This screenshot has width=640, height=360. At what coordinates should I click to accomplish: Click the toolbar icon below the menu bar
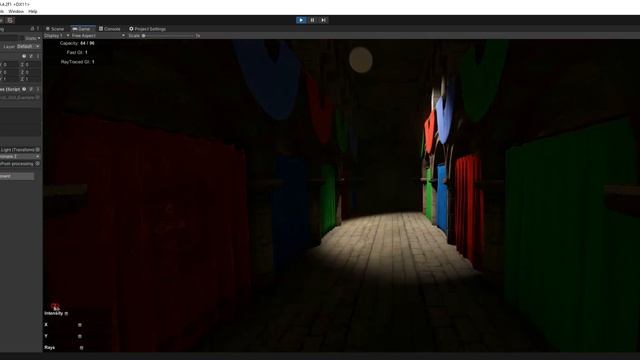point(11,20)
